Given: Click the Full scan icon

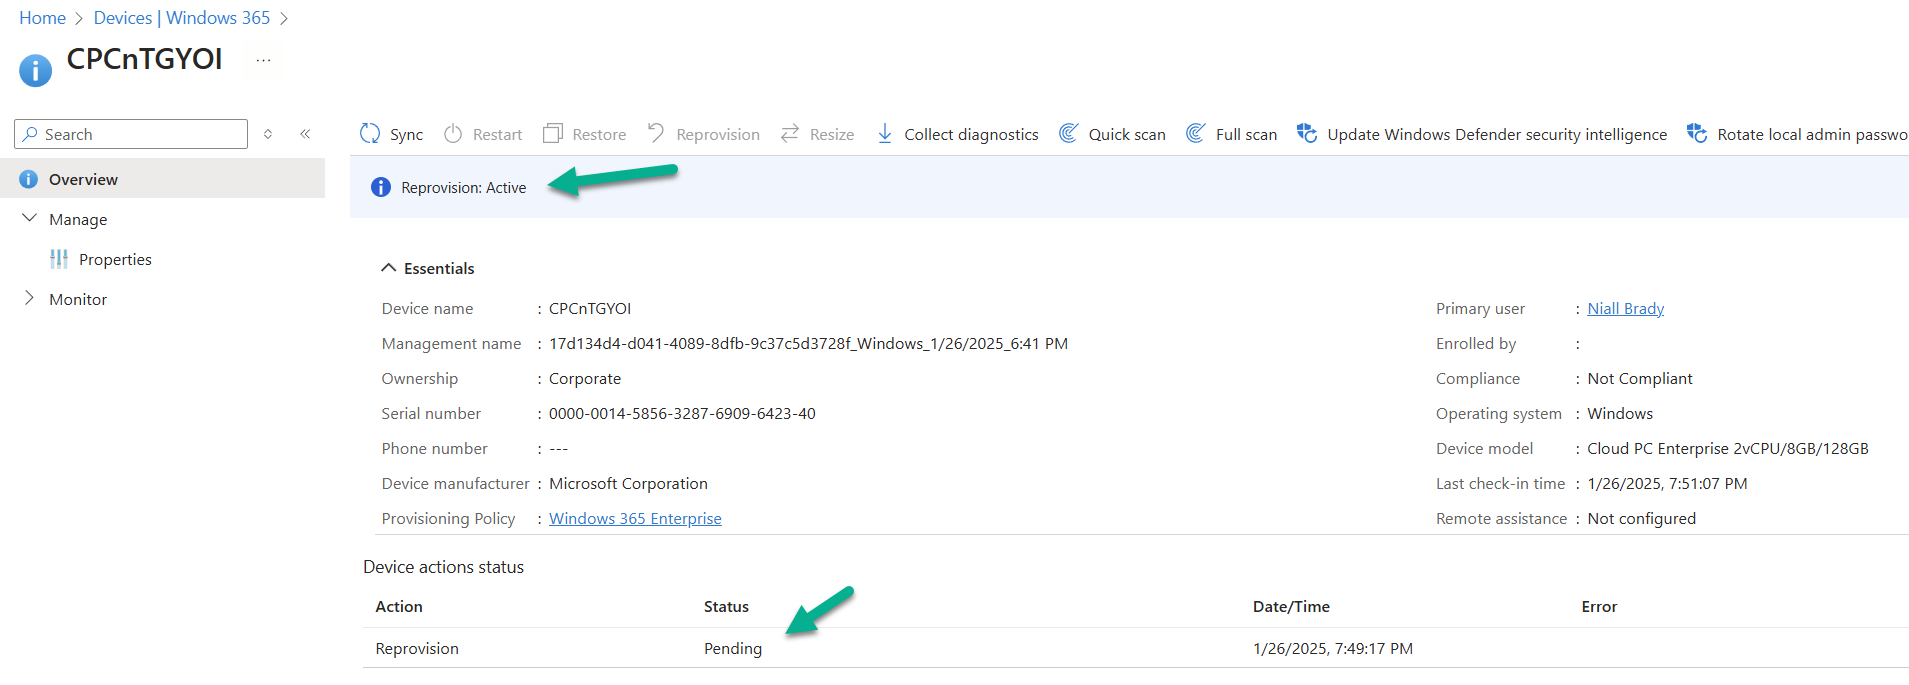Looking at the screenshot, I should click(1196, 133).
